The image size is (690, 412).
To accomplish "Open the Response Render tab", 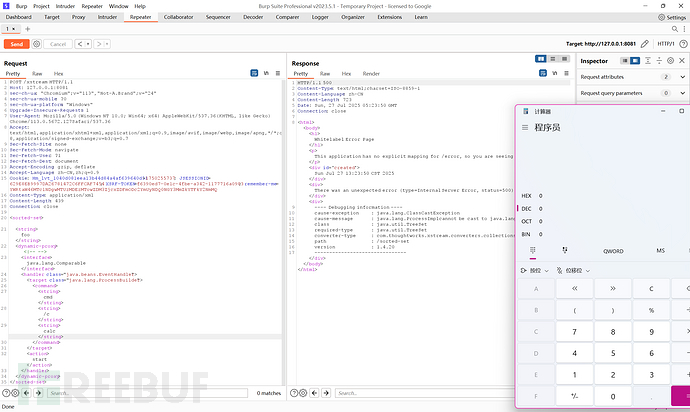I will [371, 73].
